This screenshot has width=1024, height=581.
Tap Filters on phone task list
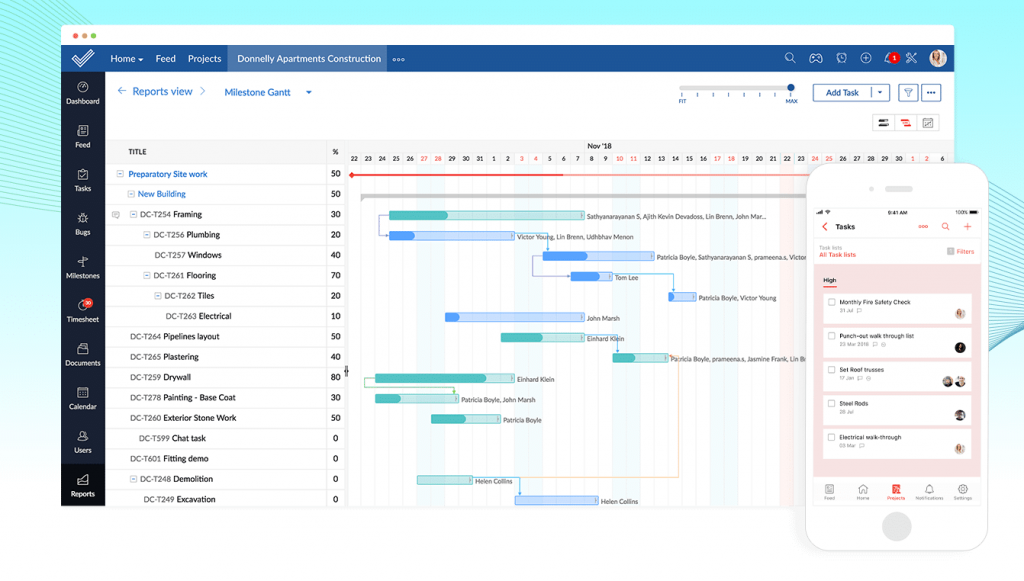click(961, 251)
